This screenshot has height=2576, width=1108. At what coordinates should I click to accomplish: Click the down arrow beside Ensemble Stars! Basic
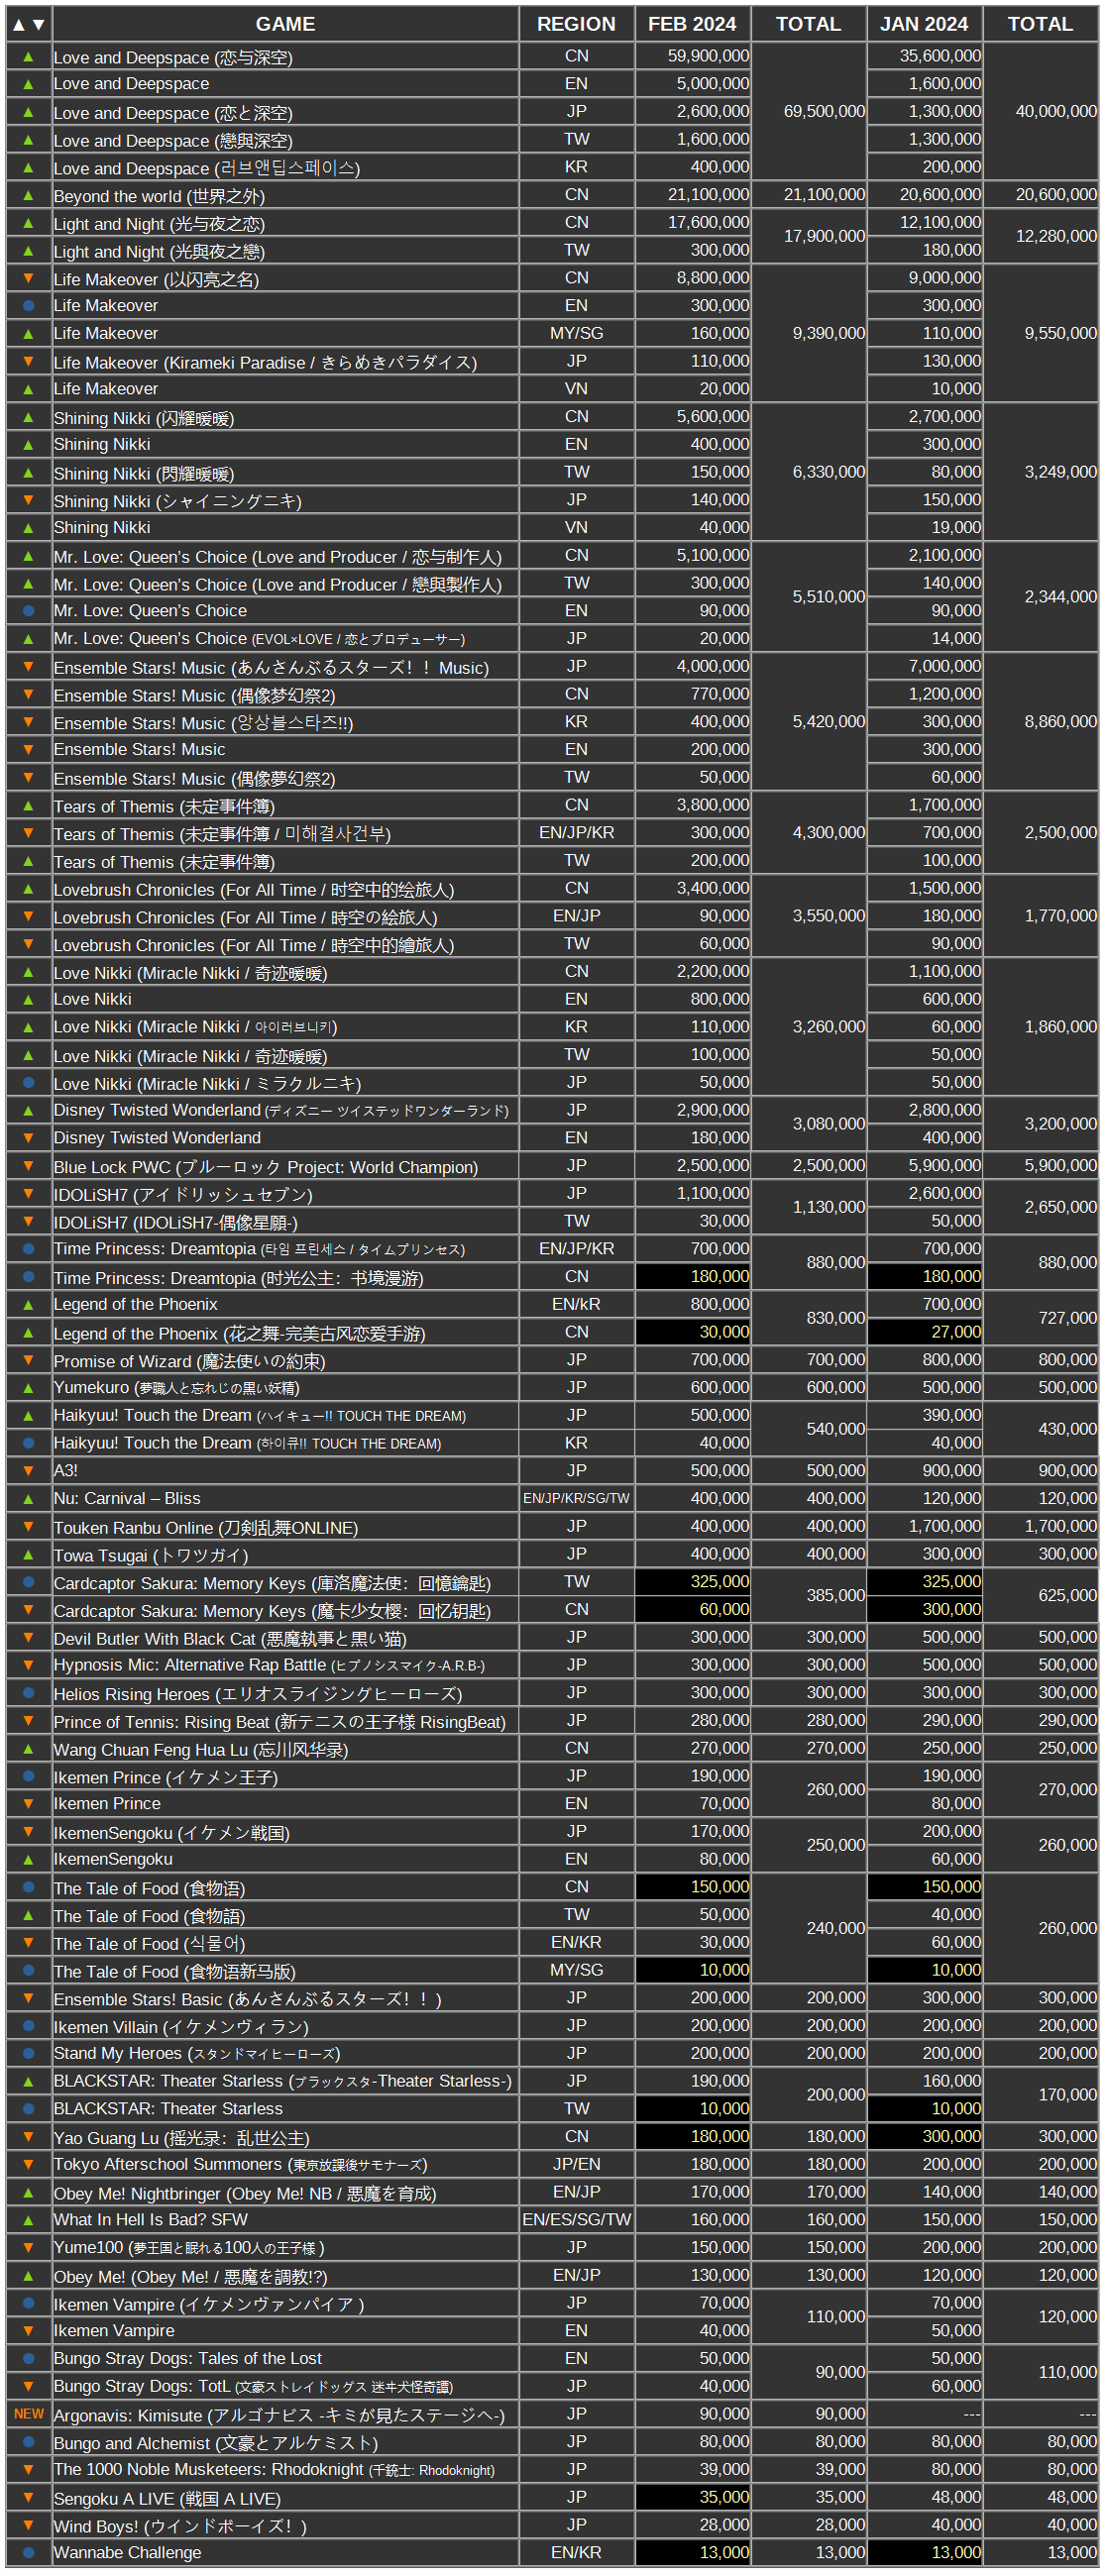[28, 1997]
